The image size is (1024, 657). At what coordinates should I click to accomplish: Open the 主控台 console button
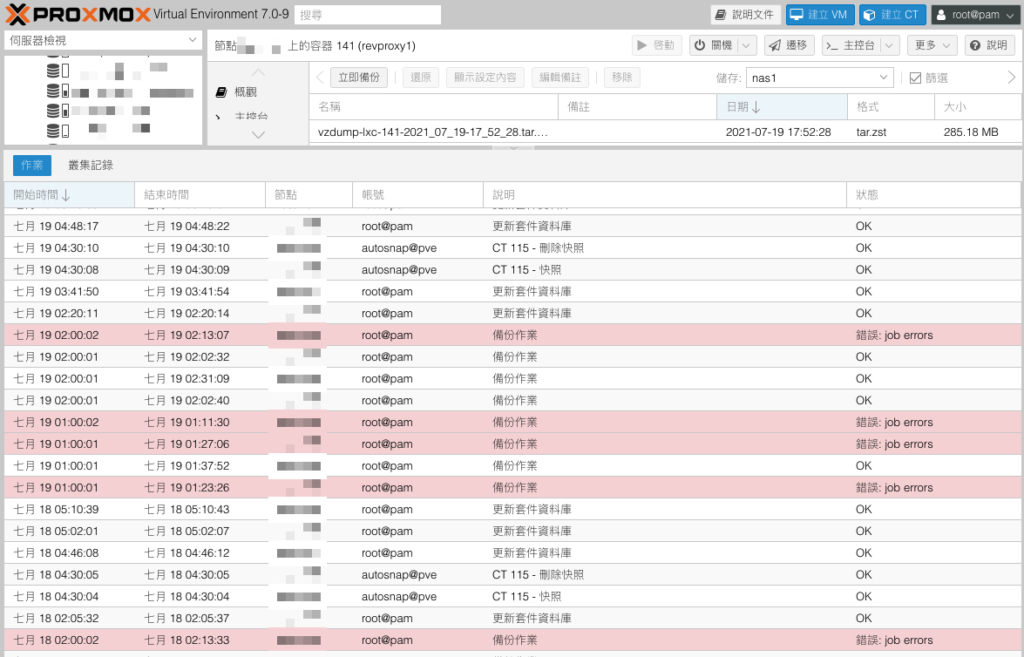click(x=851, y=45)
